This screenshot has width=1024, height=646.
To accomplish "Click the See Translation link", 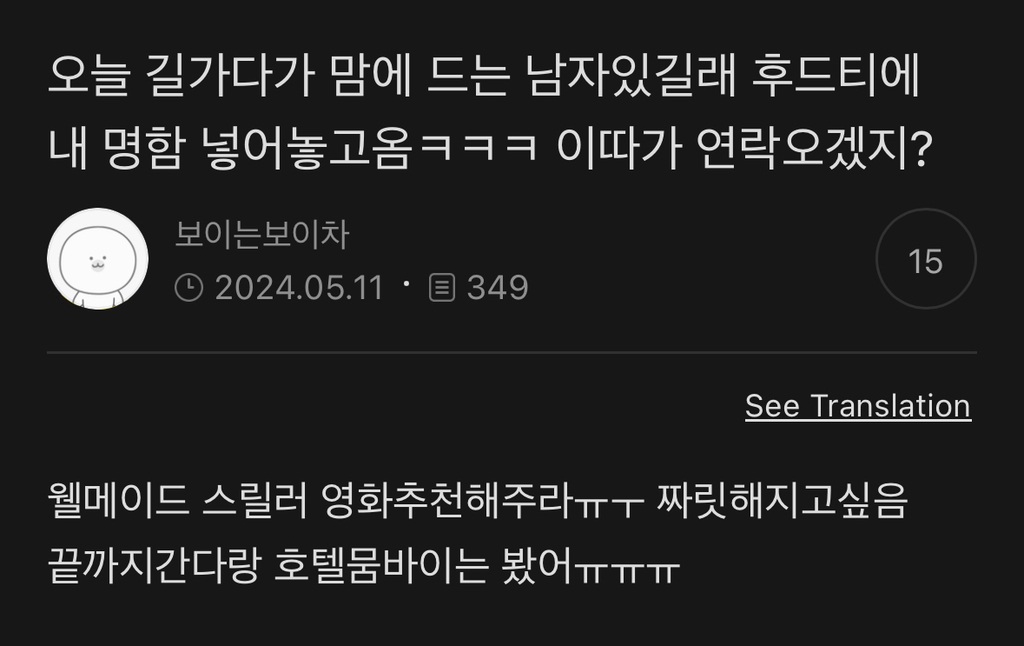I will (x=858, y=406).
